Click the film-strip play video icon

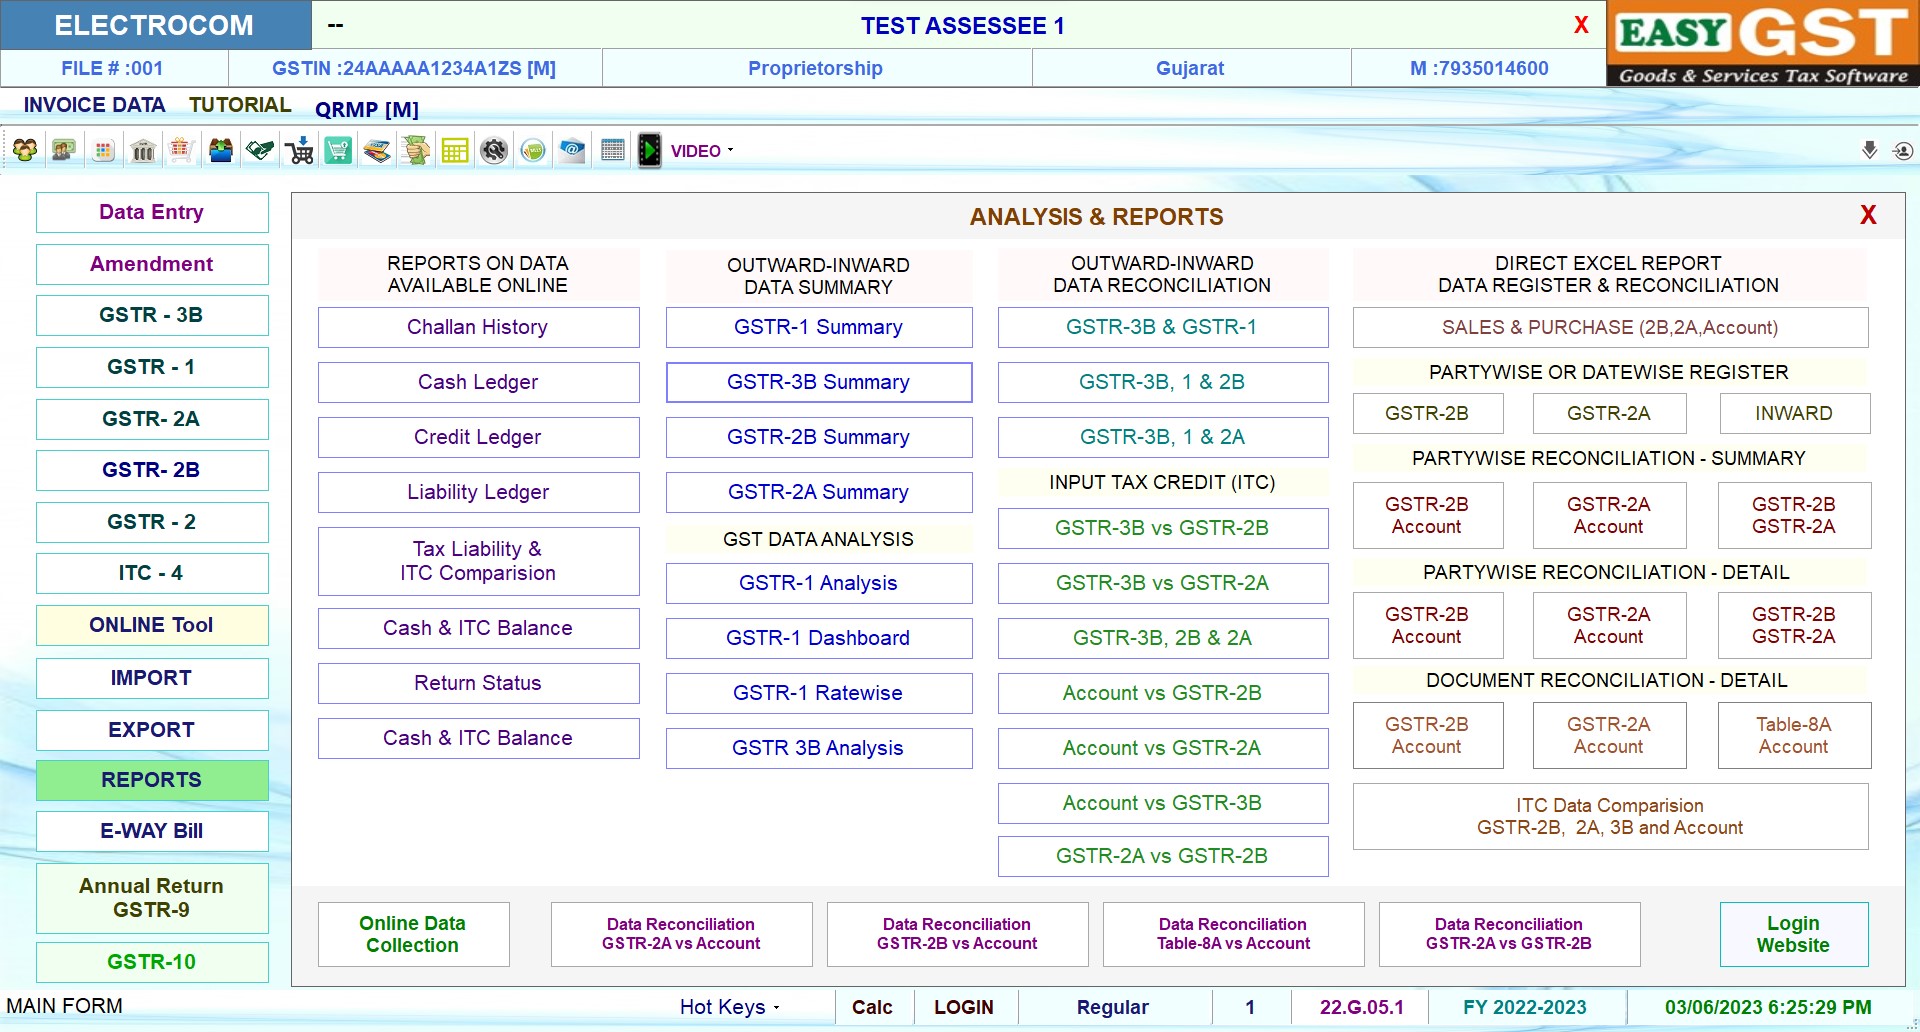[x=650, y=151]
